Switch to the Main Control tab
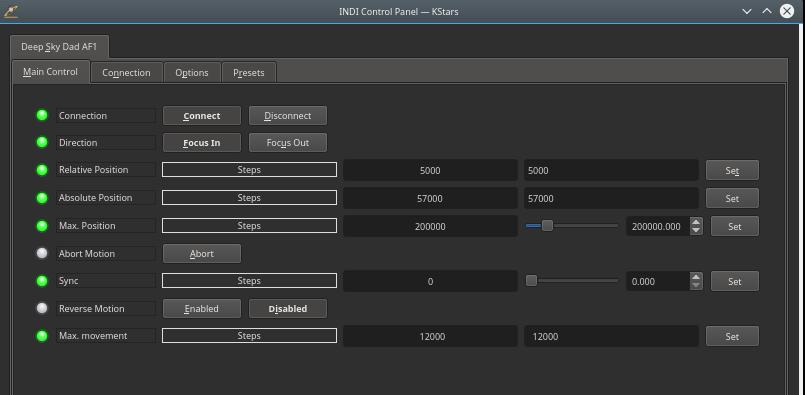Image resolution: width=805 pixels, height=395 pixels. tap(50, 72)
